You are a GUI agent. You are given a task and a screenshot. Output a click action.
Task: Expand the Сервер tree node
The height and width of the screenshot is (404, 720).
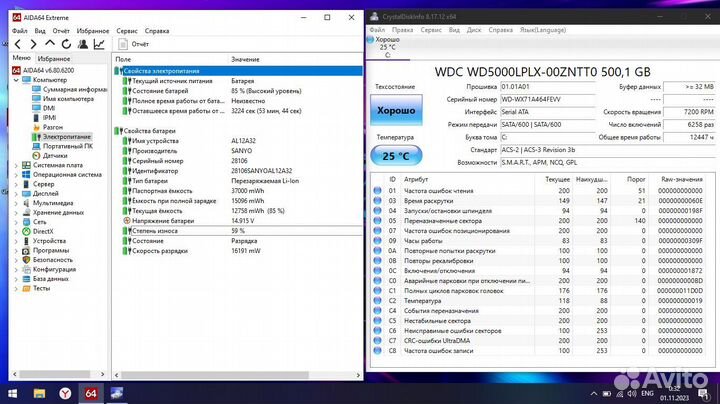tap(16, 184)
